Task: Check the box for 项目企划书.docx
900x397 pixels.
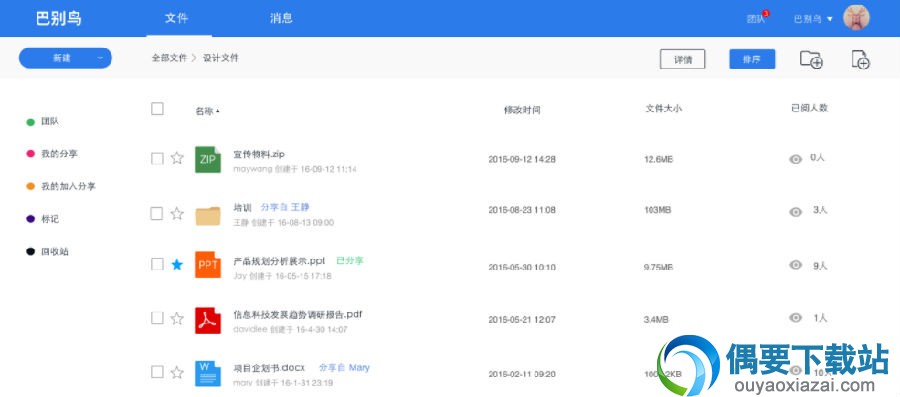Action: (x=157, y=372)
